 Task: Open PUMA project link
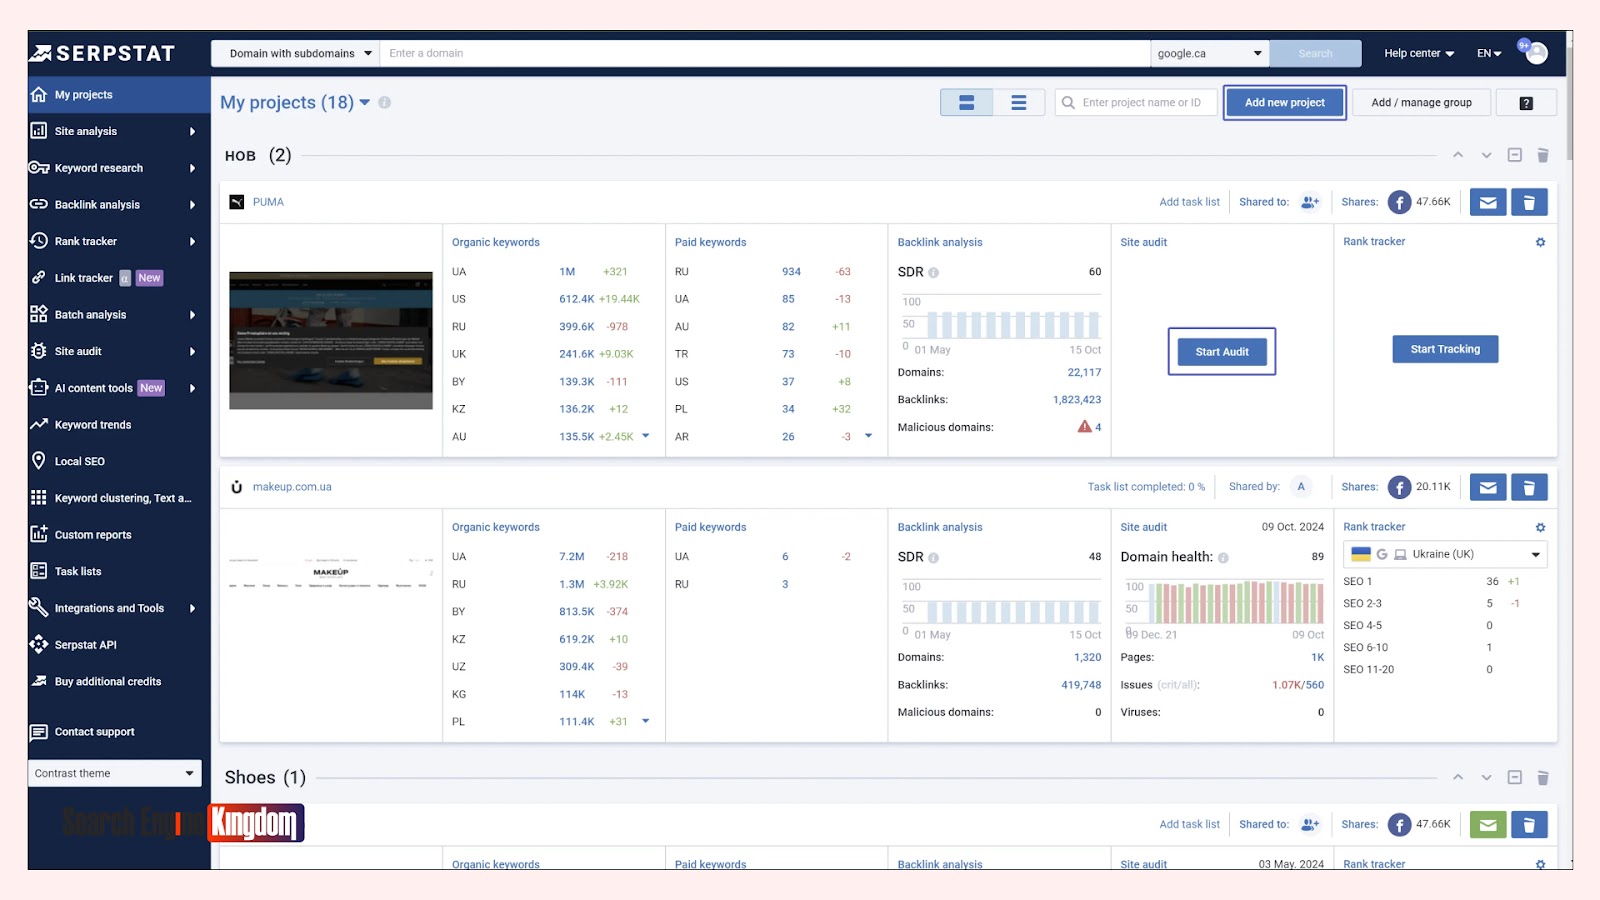click(x=268, y=202)
